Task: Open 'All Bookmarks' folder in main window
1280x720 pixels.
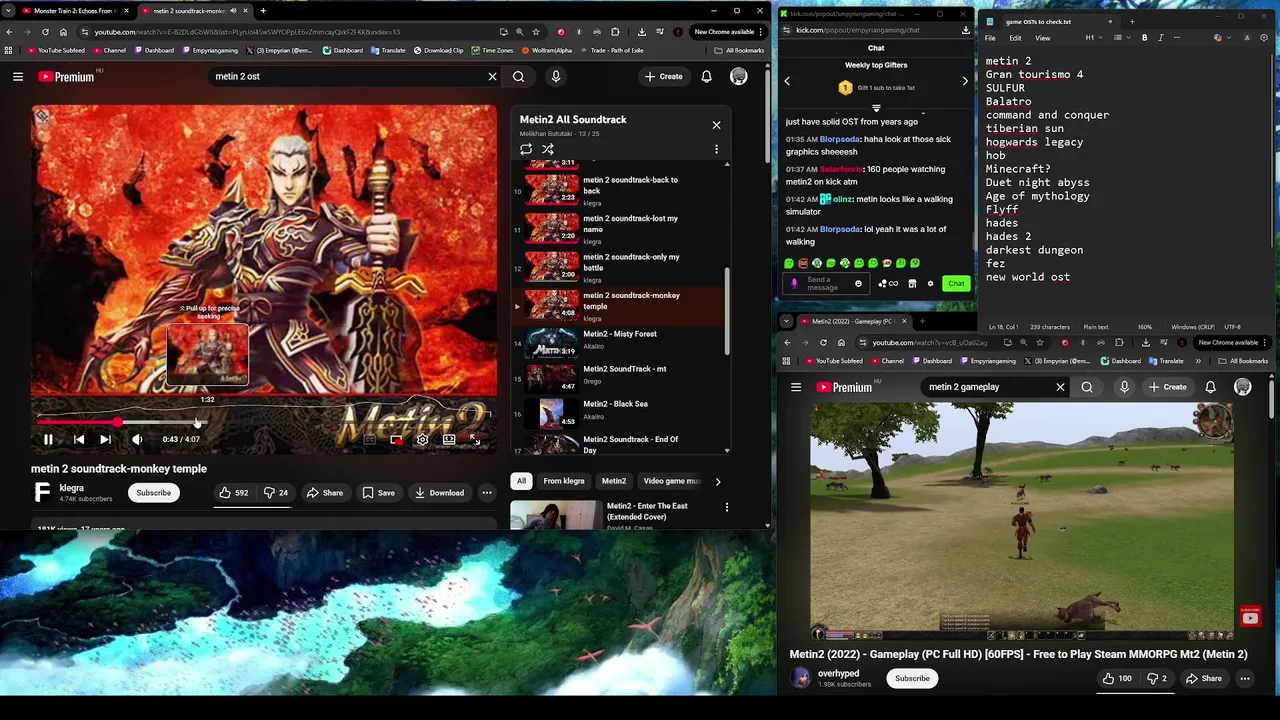Action: click(x=740, y=50)
